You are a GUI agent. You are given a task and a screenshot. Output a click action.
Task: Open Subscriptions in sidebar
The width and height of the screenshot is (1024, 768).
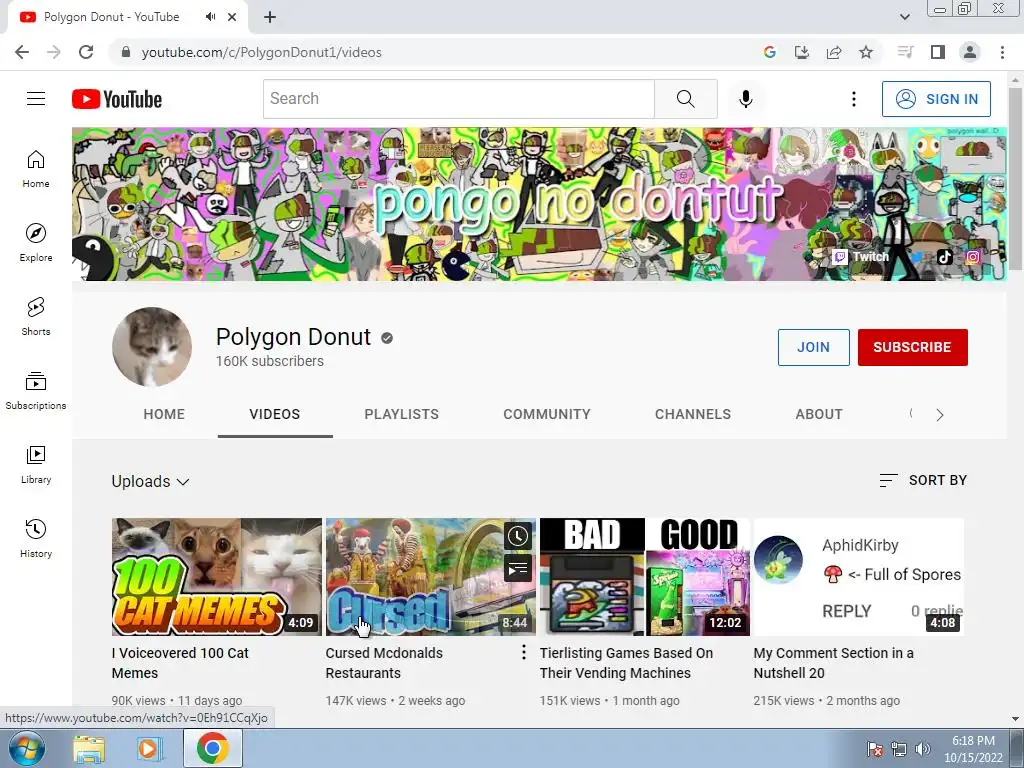coord(36,390)
